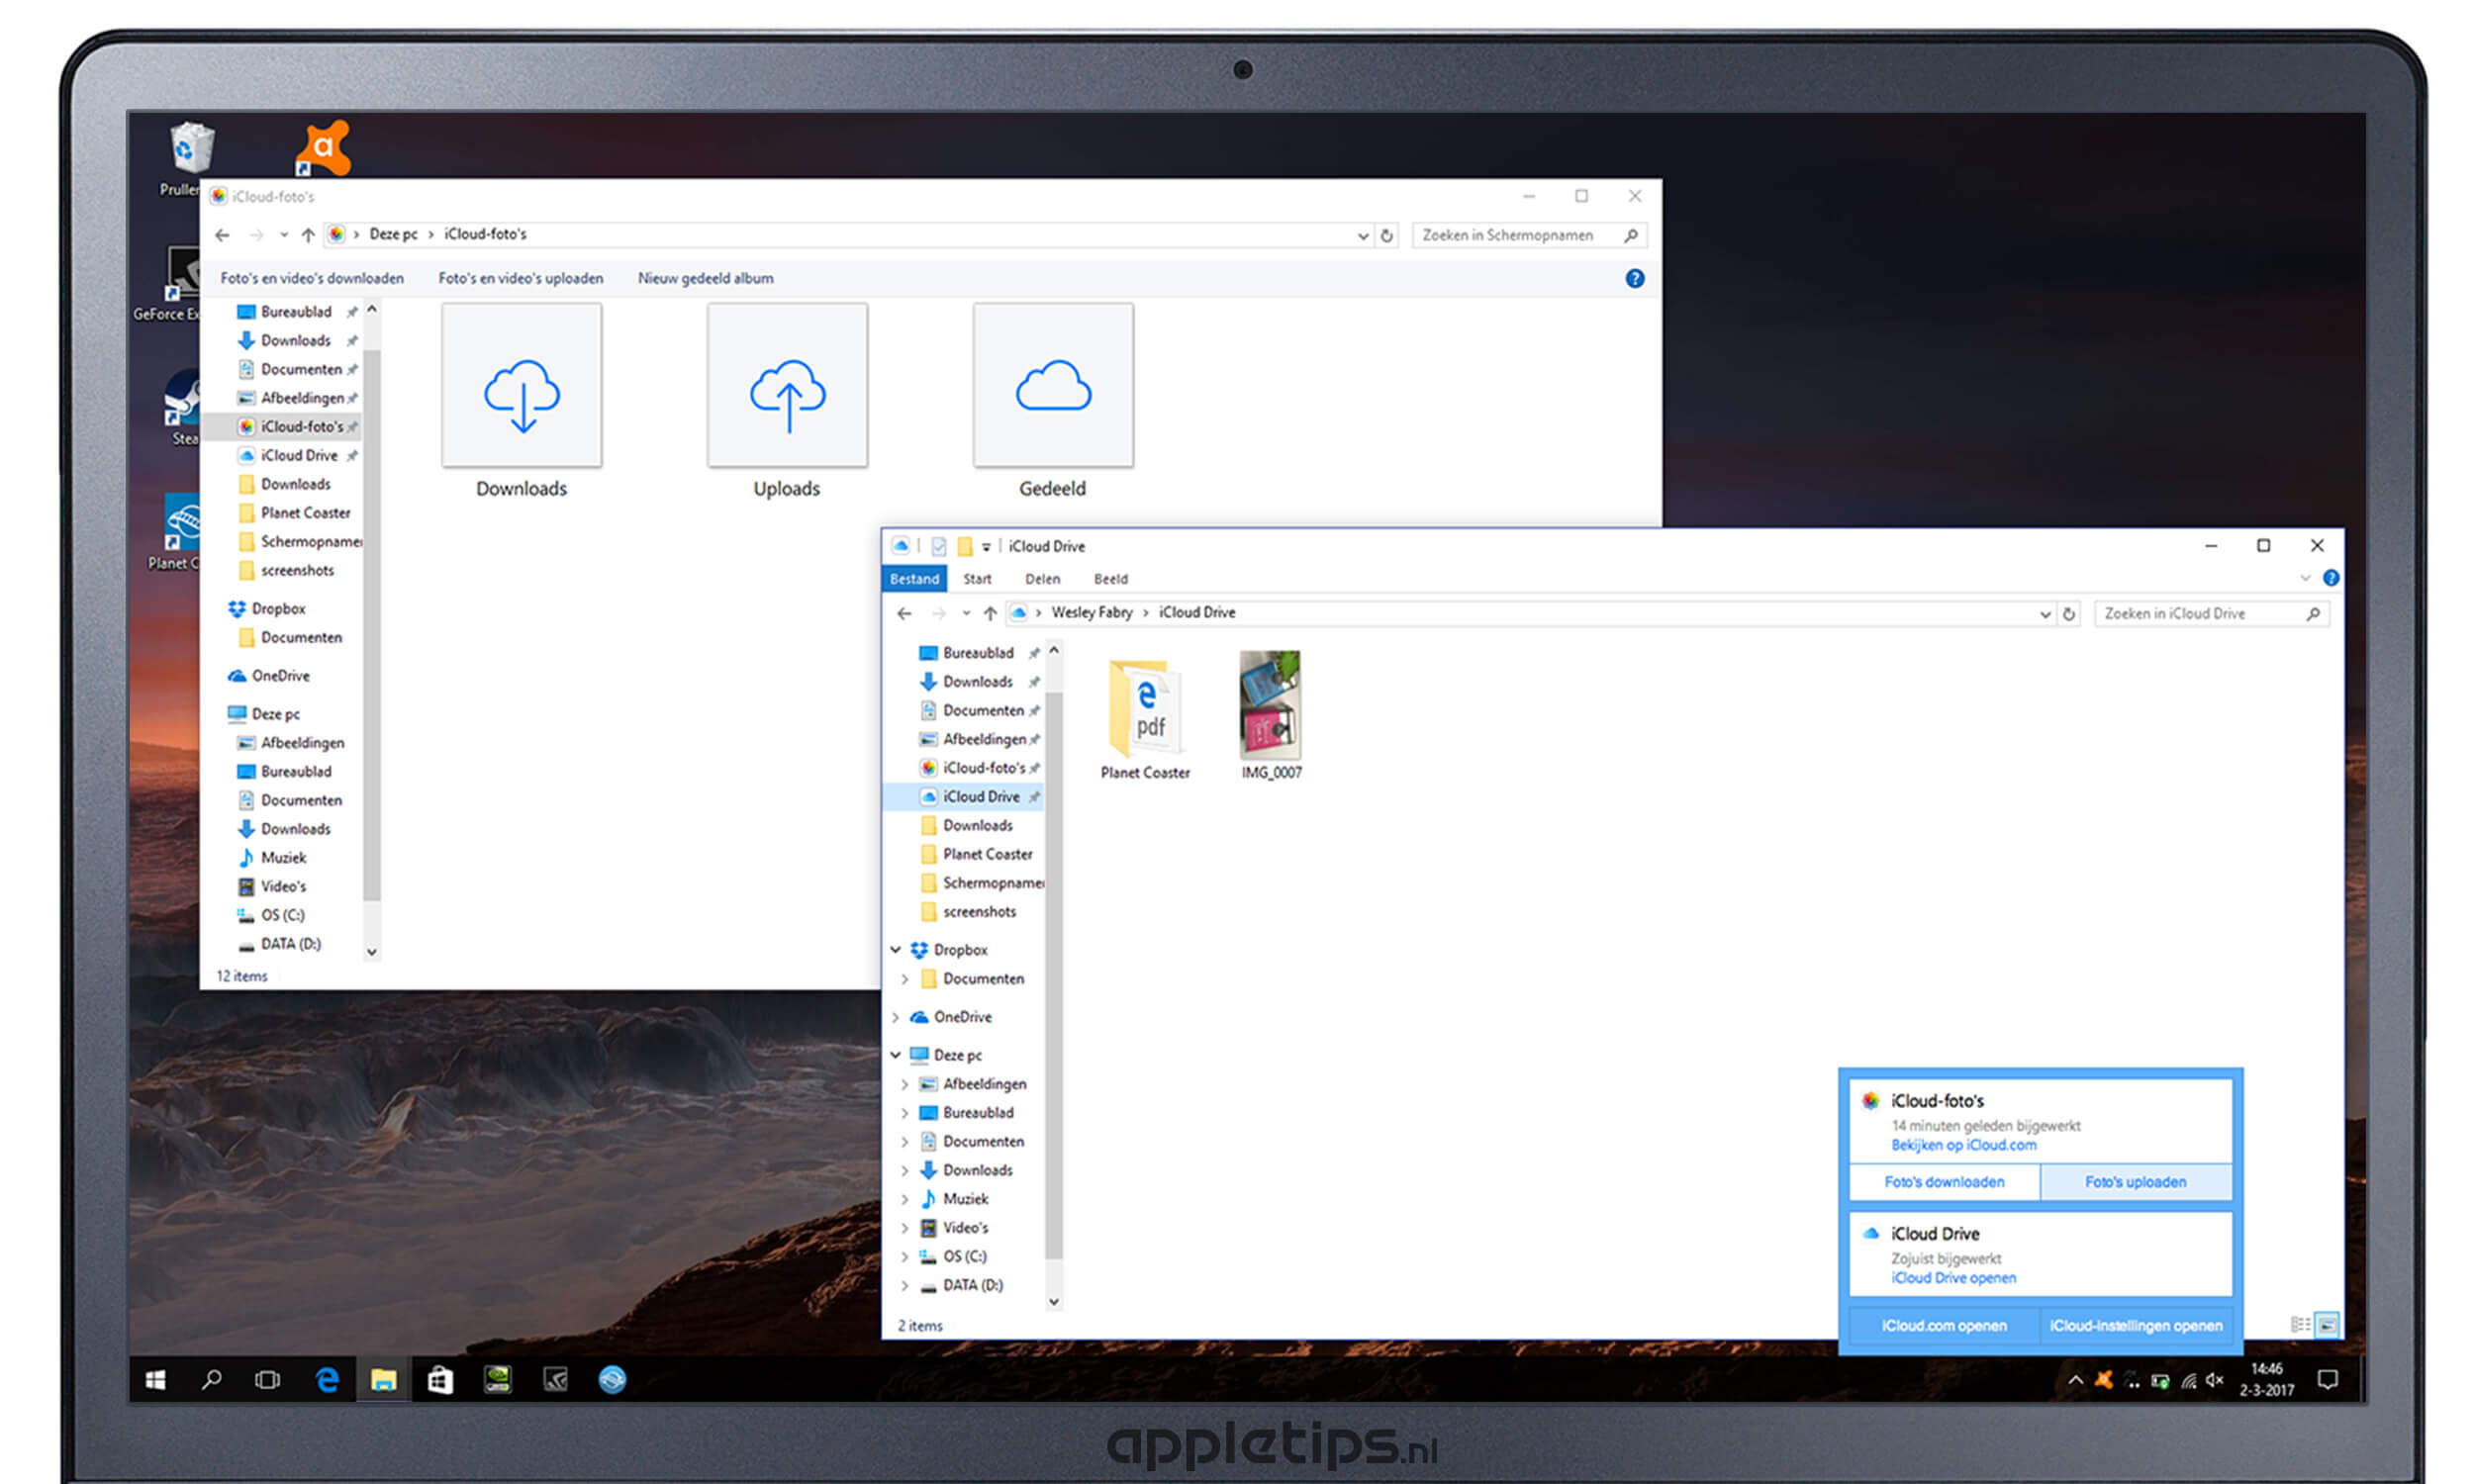Open Windows Store from taskbar
Viewport: 2474px width, 1484px height.
(440, 1380)
